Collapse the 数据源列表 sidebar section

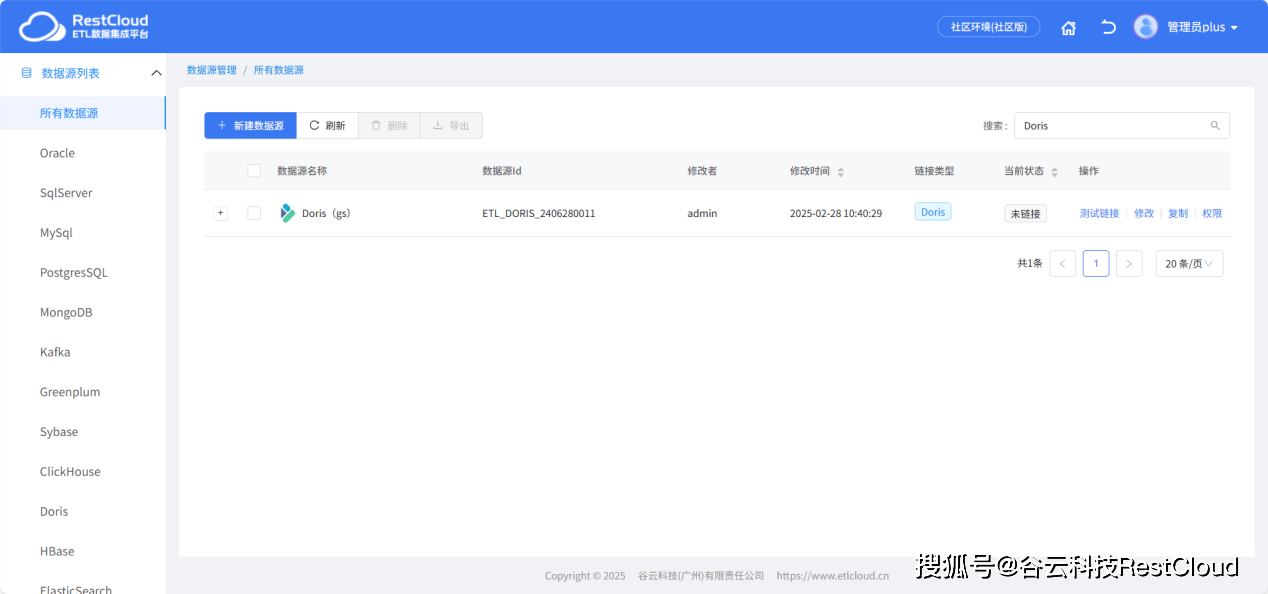[x=156, y=73]
